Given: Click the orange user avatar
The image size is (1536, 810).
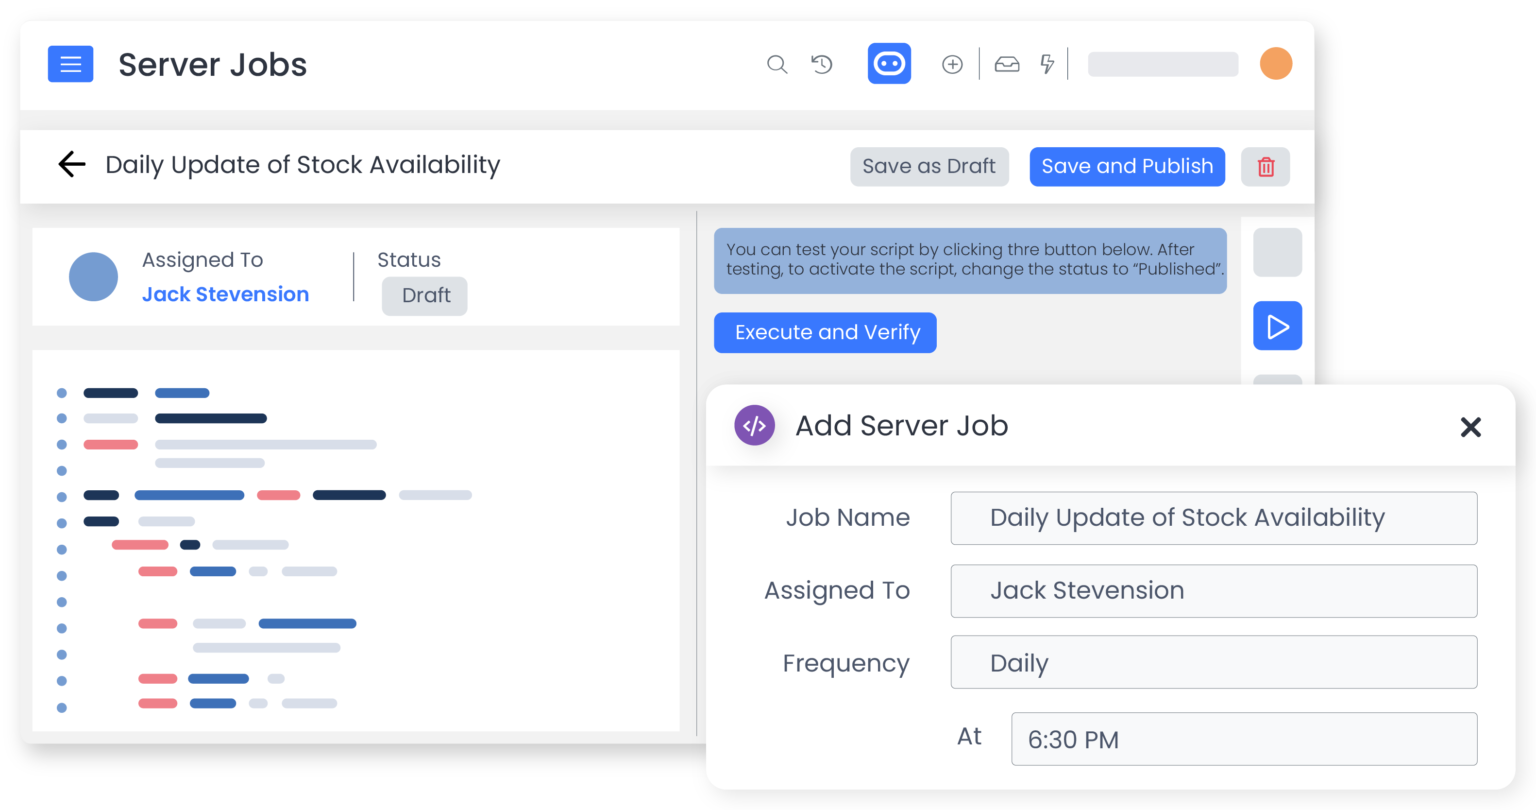Looking at the screenshot, I should (1276, 63).
